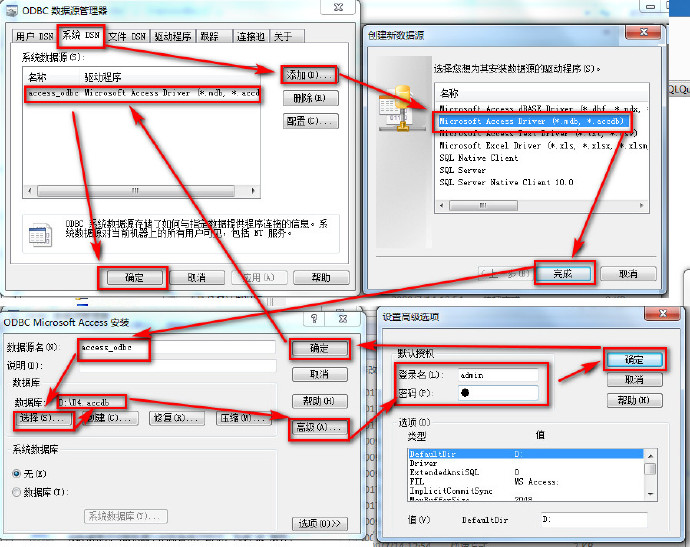
Task: Click 完成 in 创建新数据源 dialog
Action: tap(563, 274)
